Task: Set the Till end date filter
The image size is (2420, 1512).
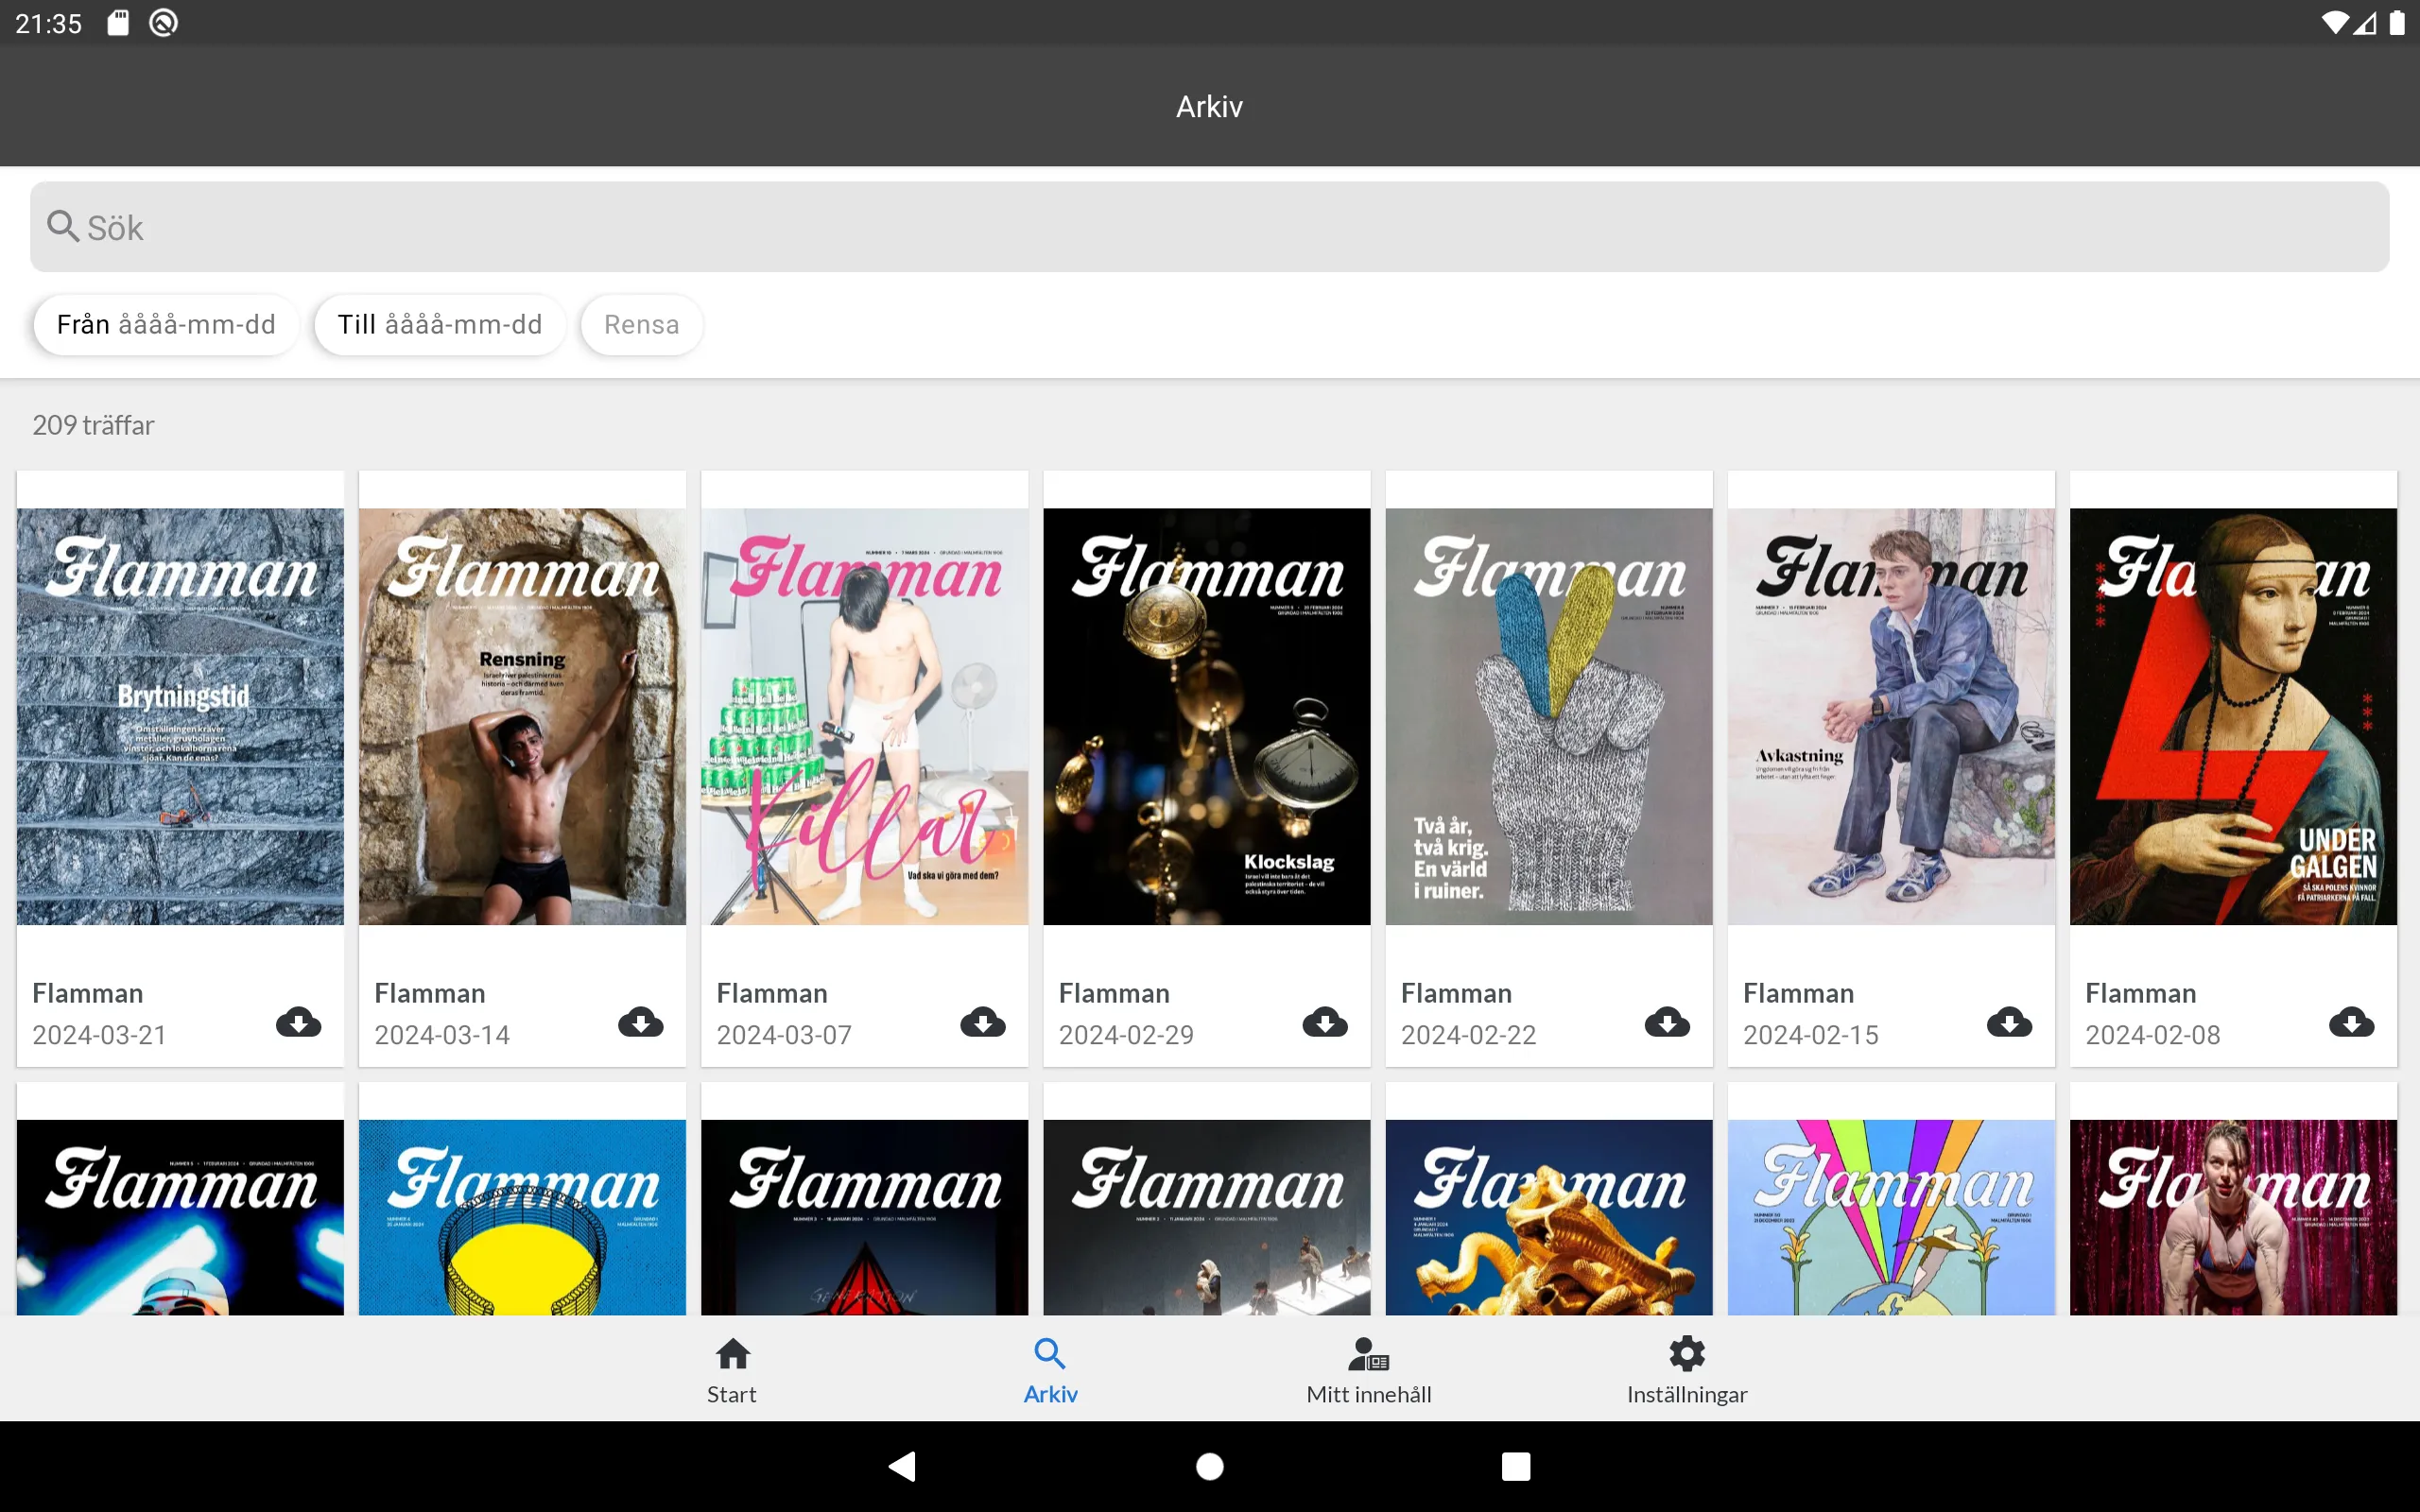Action: (440, 325)
